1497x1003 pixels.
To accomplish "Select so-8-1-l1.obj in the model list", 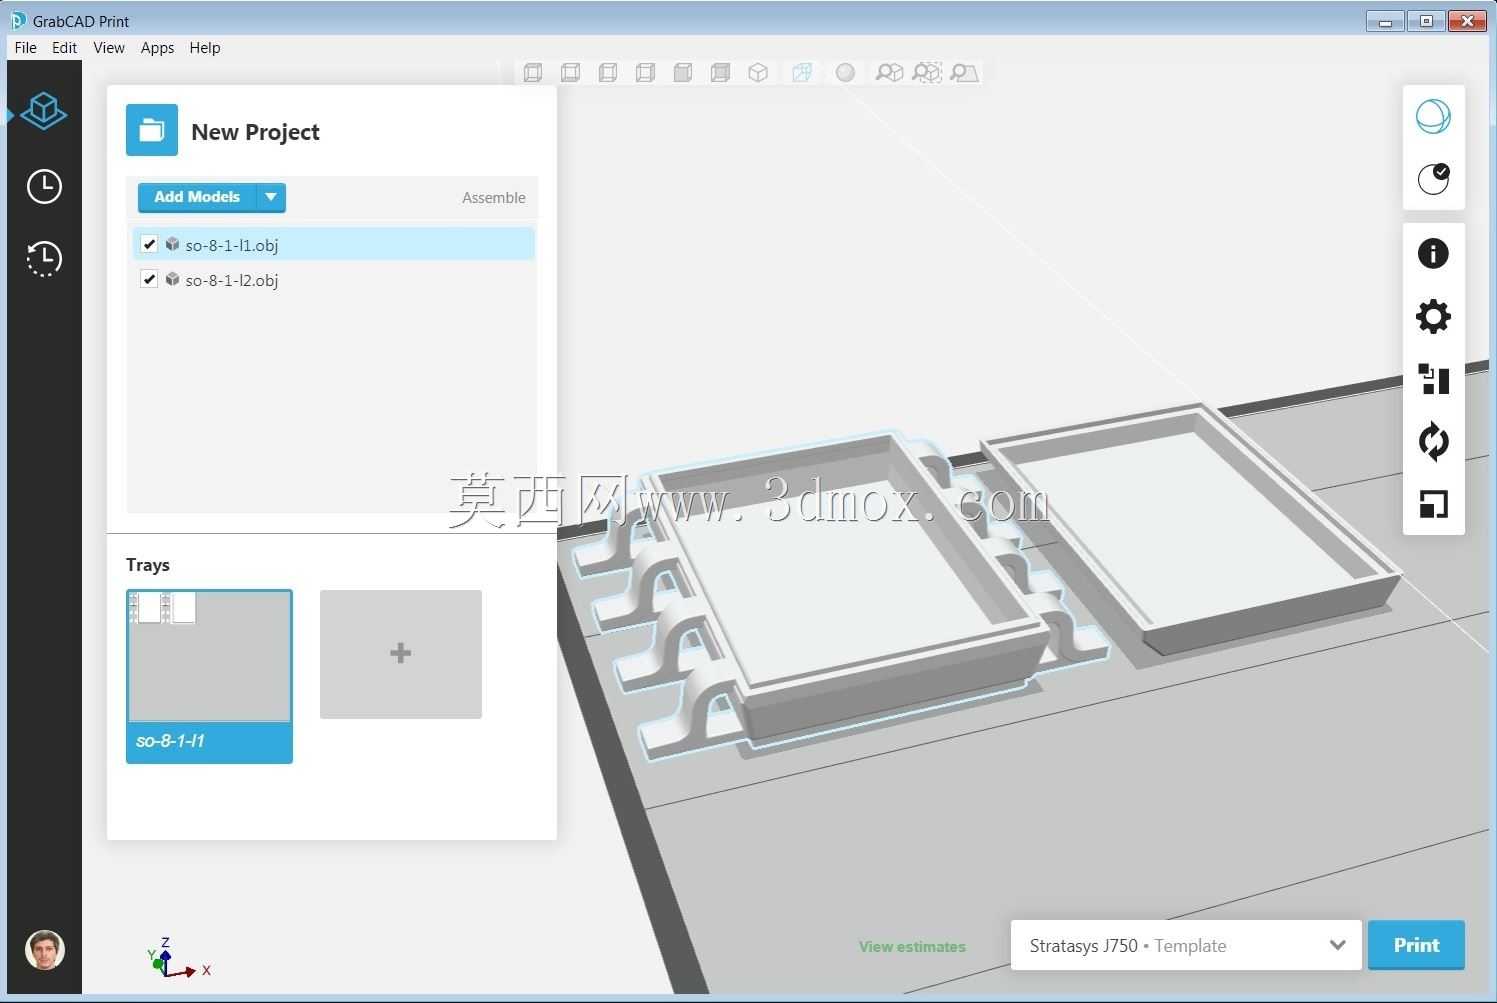I will pos(333,244).
